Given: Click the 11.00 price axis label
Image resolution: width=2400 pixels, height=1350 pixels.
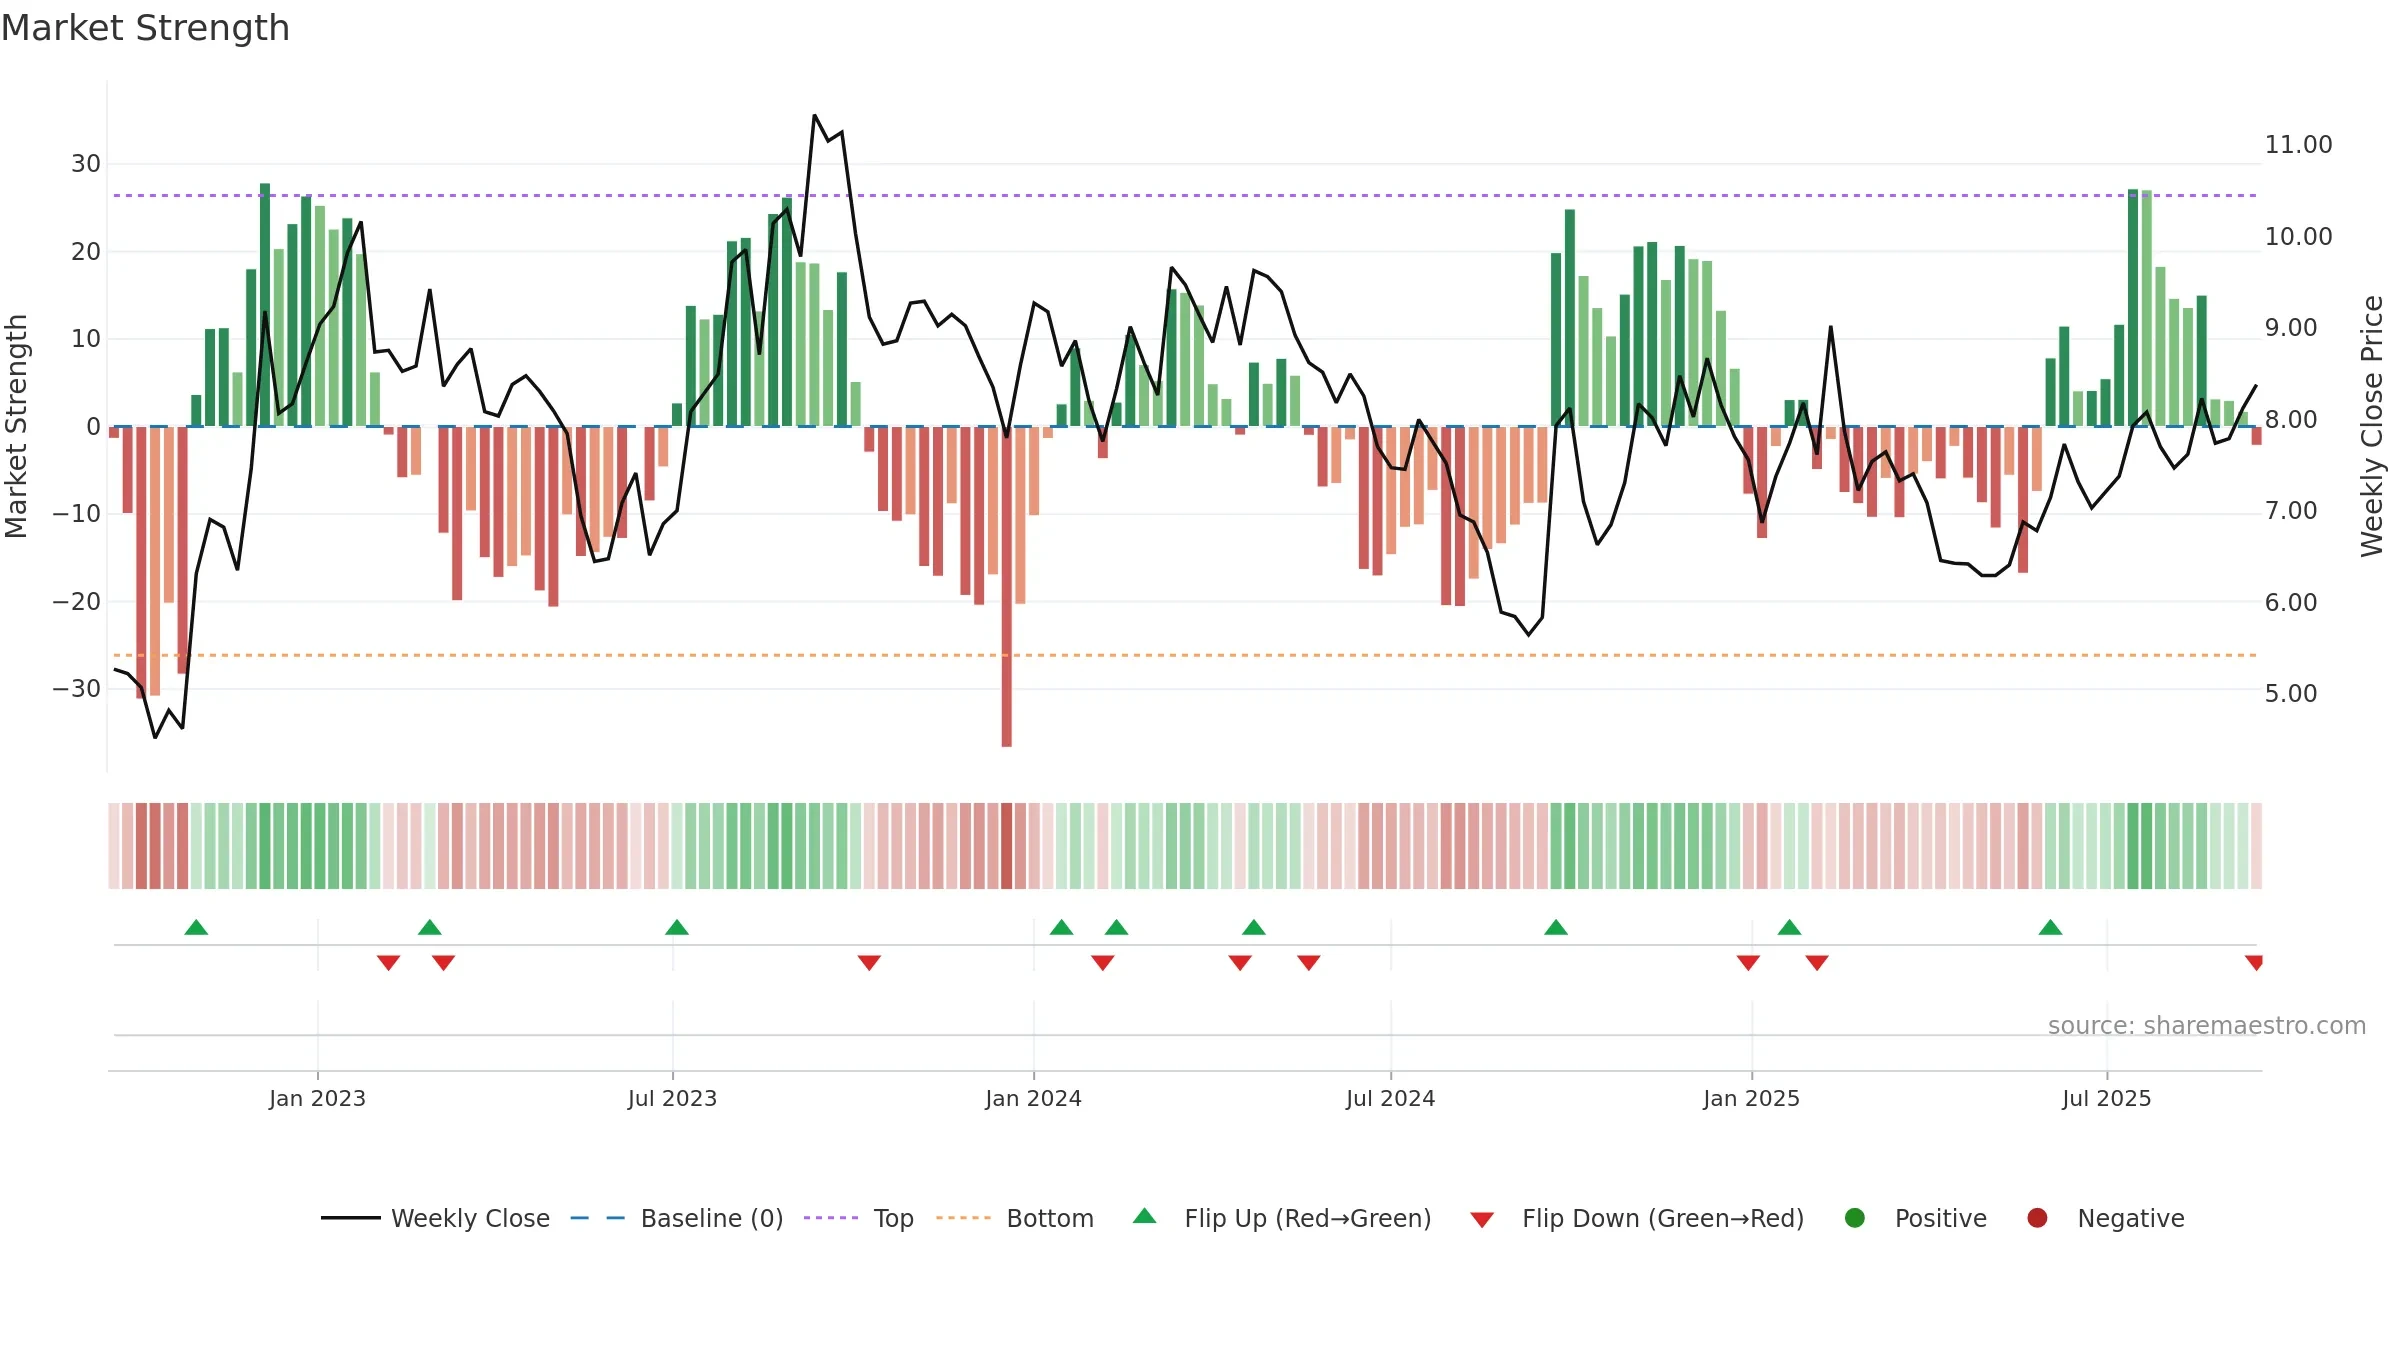Looking at the screenshot, I should 2298,145.
